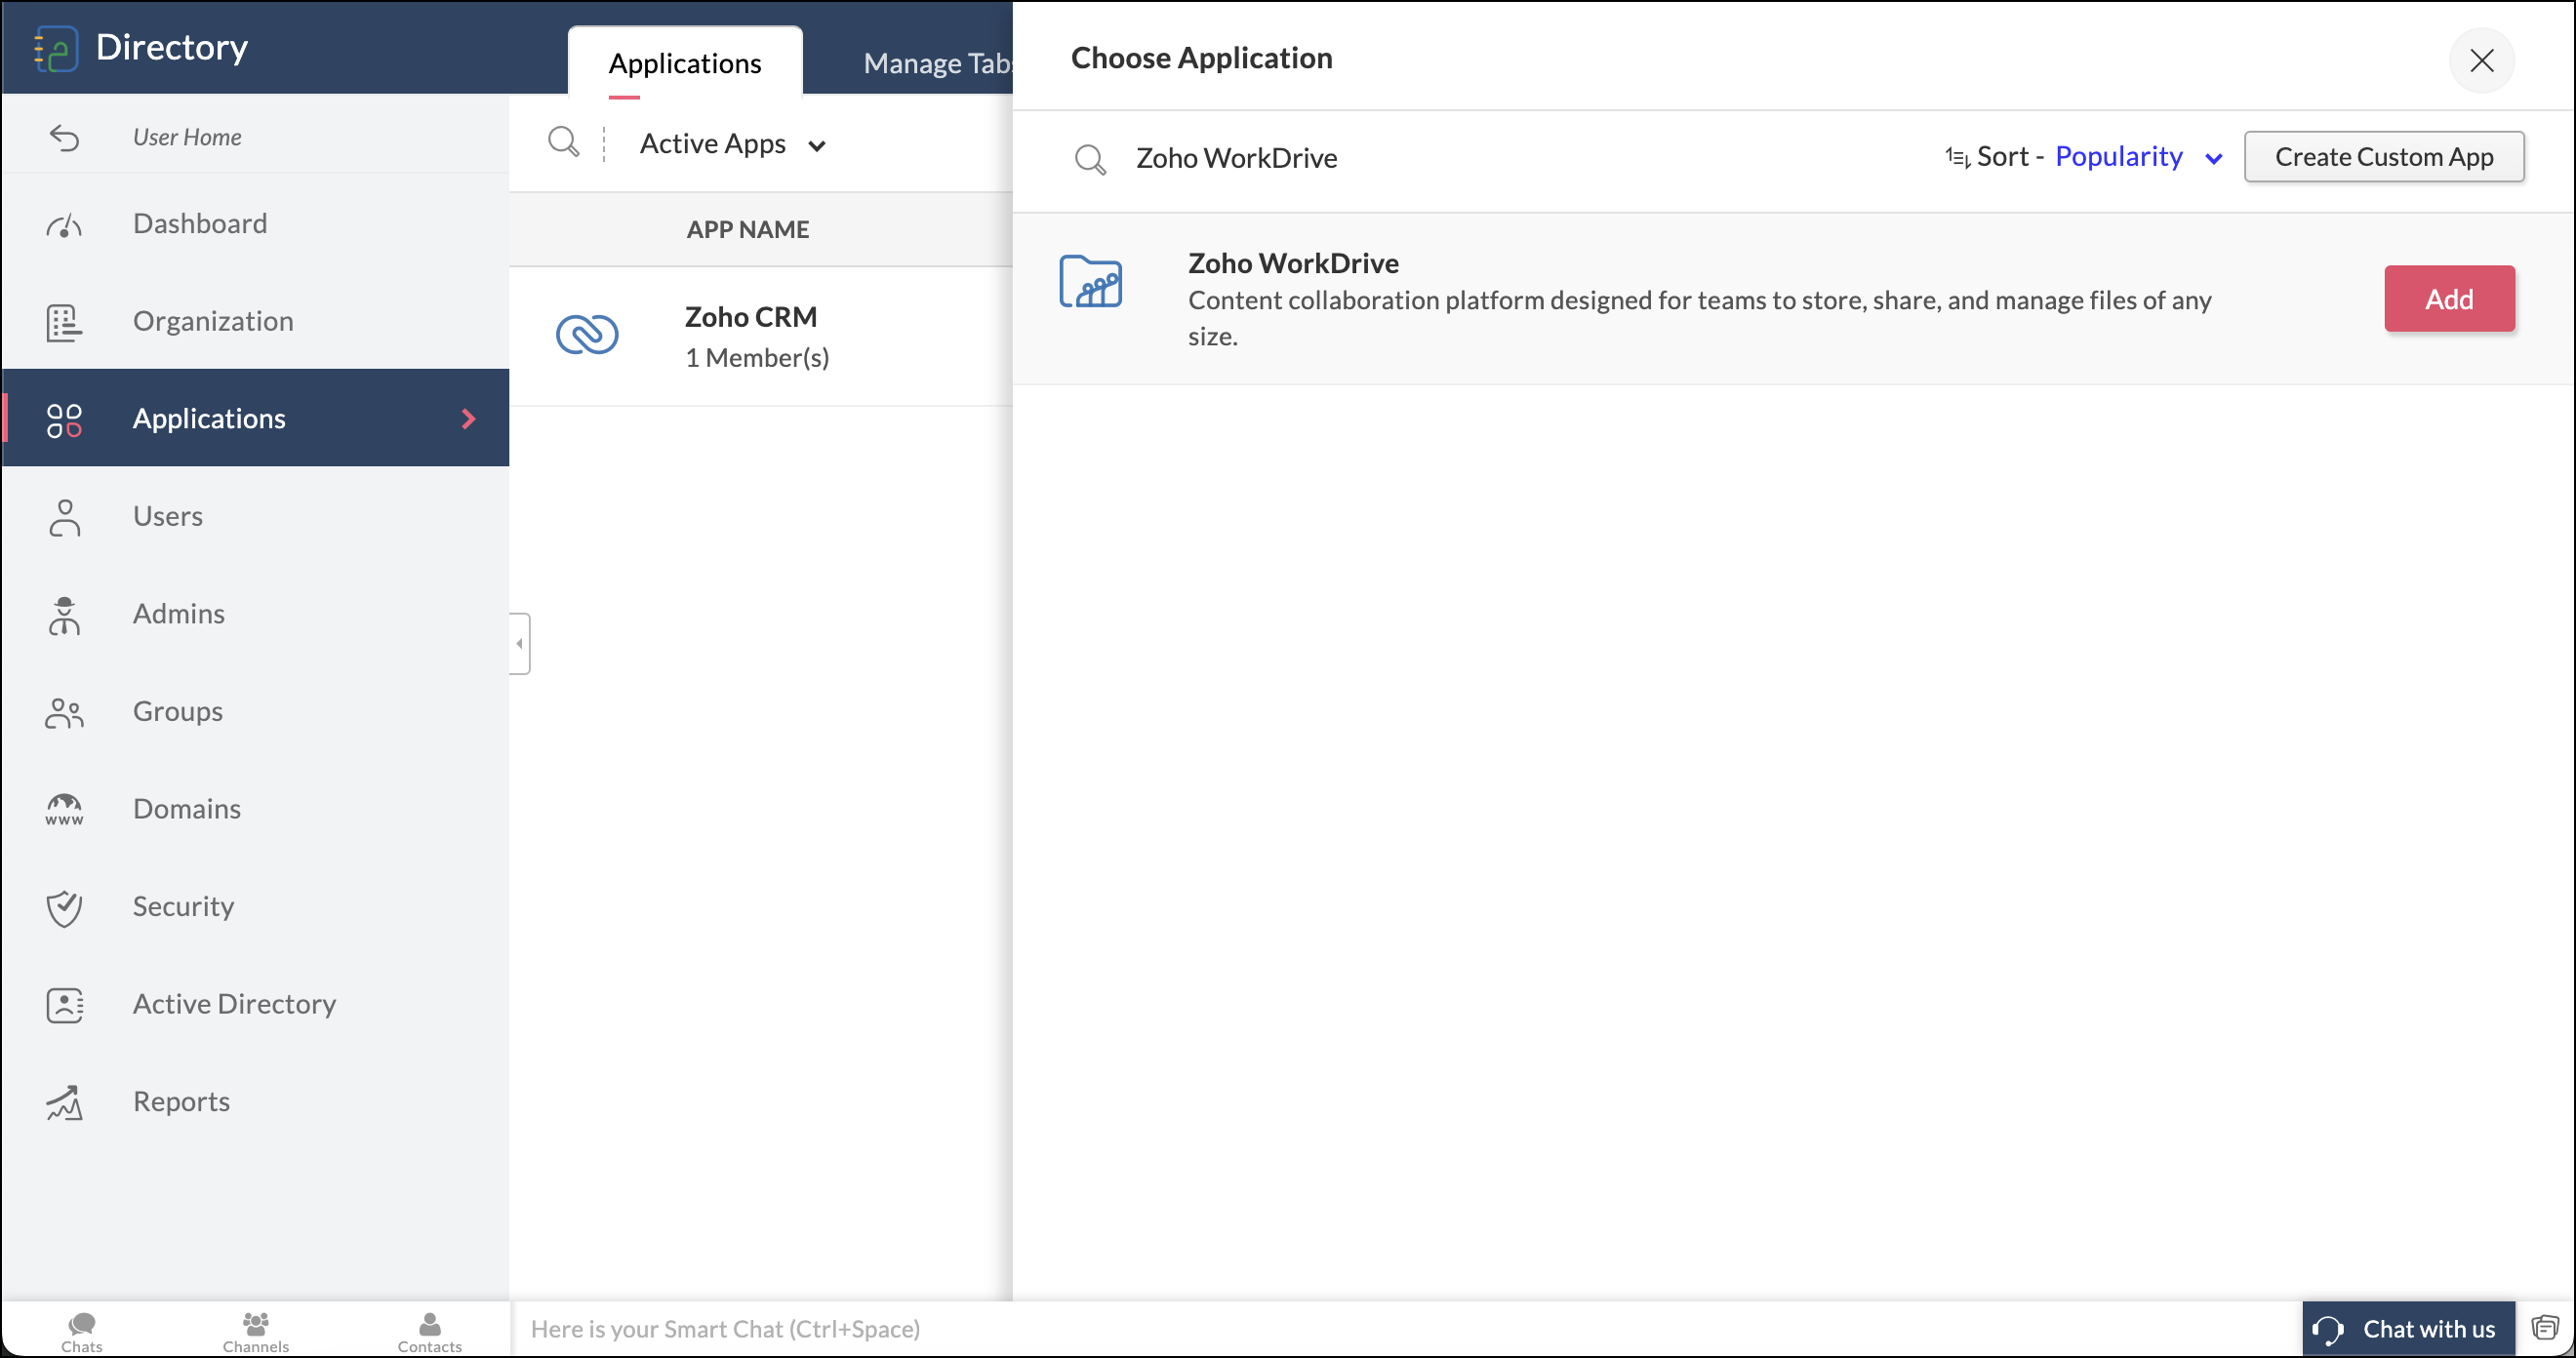Collapse the left sidebar handle

[x=519, y=643]
